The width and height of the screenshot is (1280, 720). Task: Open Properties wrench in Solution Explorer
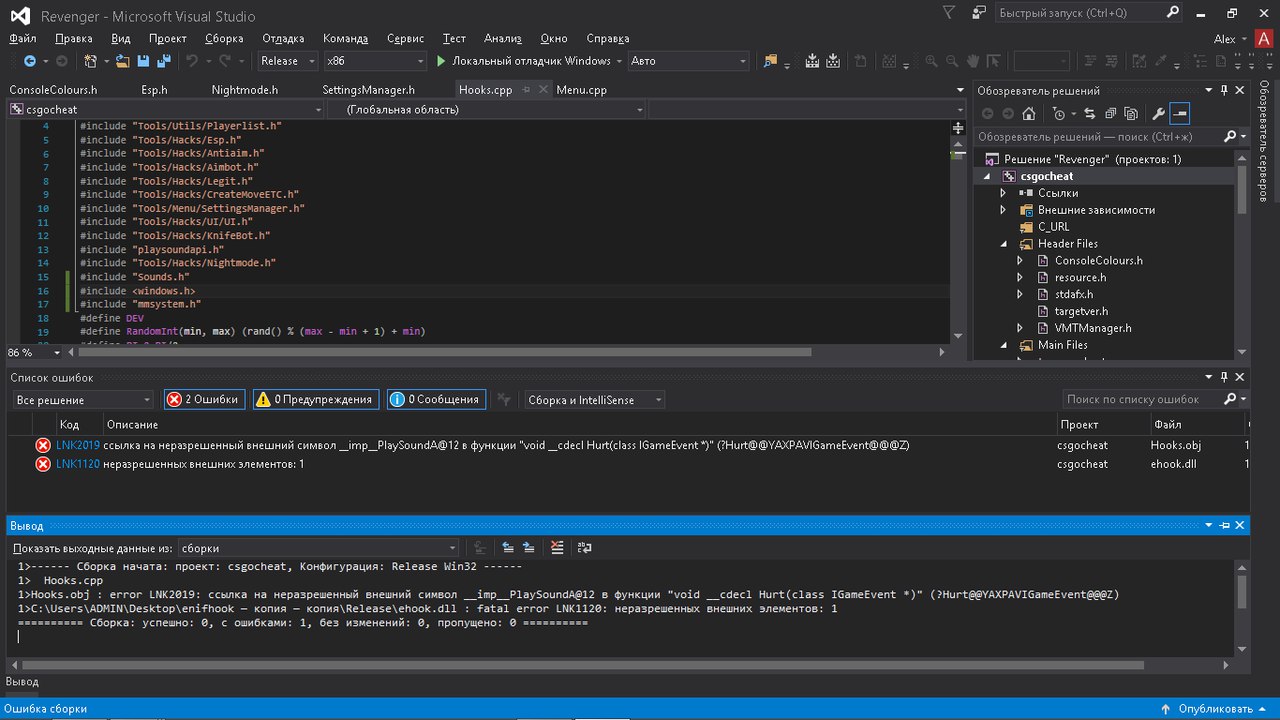[1158, 113]
